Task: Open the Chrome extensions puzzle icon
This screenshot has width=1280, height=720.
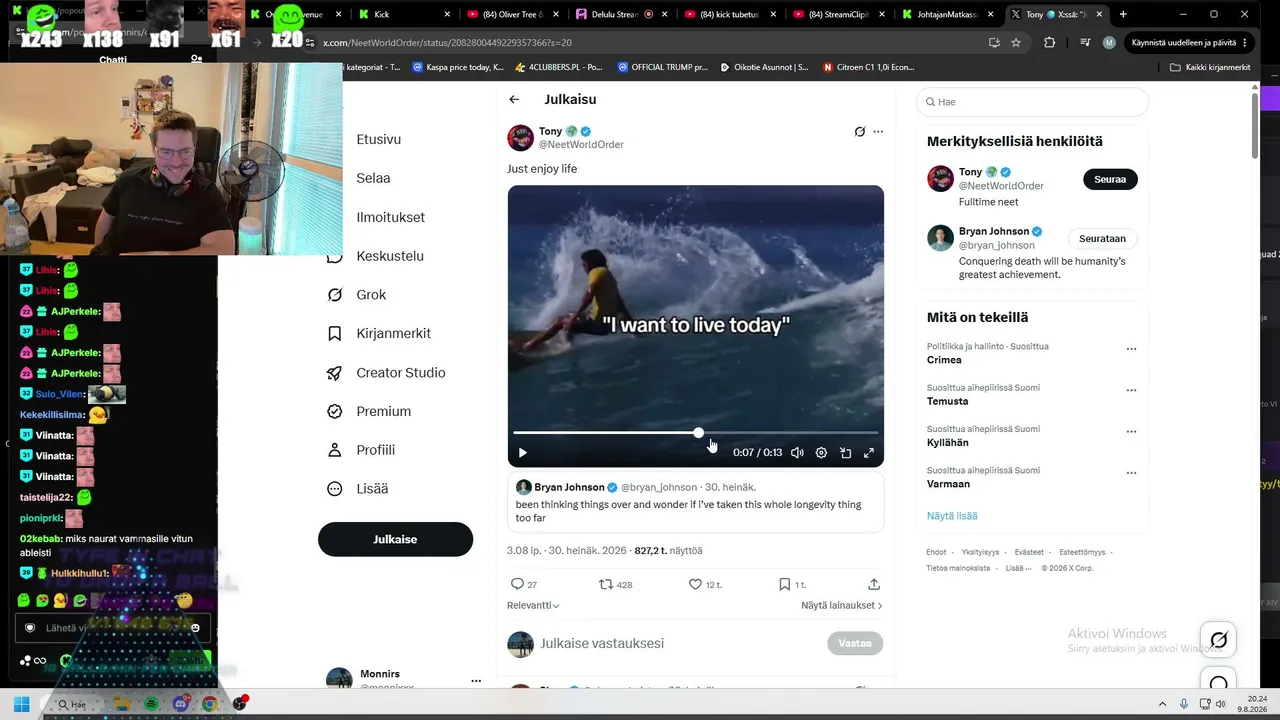Action: click(1049, 43)
